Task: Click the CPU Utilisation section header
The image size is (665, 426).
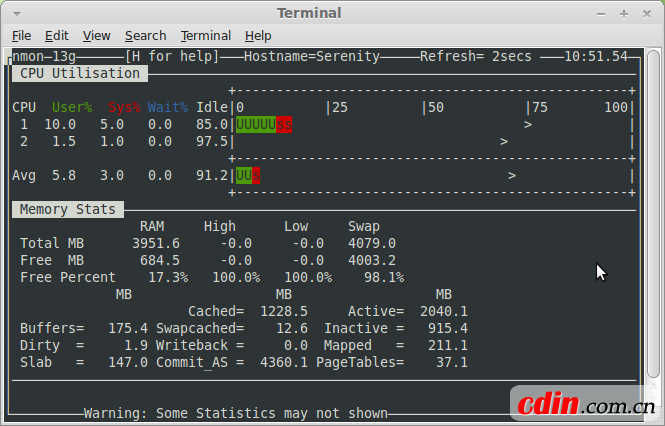Action: 80,73
